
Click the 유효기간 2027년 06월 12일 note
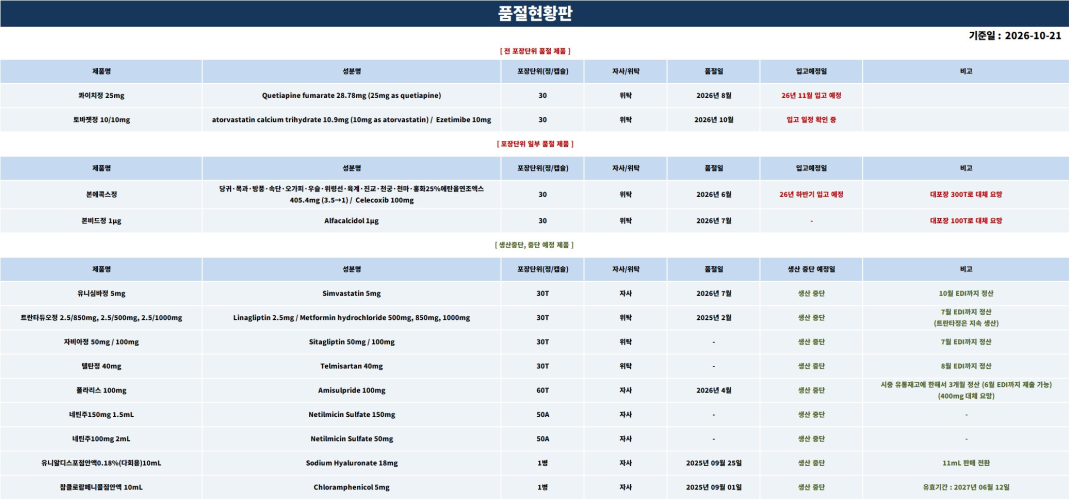[966, 488]
